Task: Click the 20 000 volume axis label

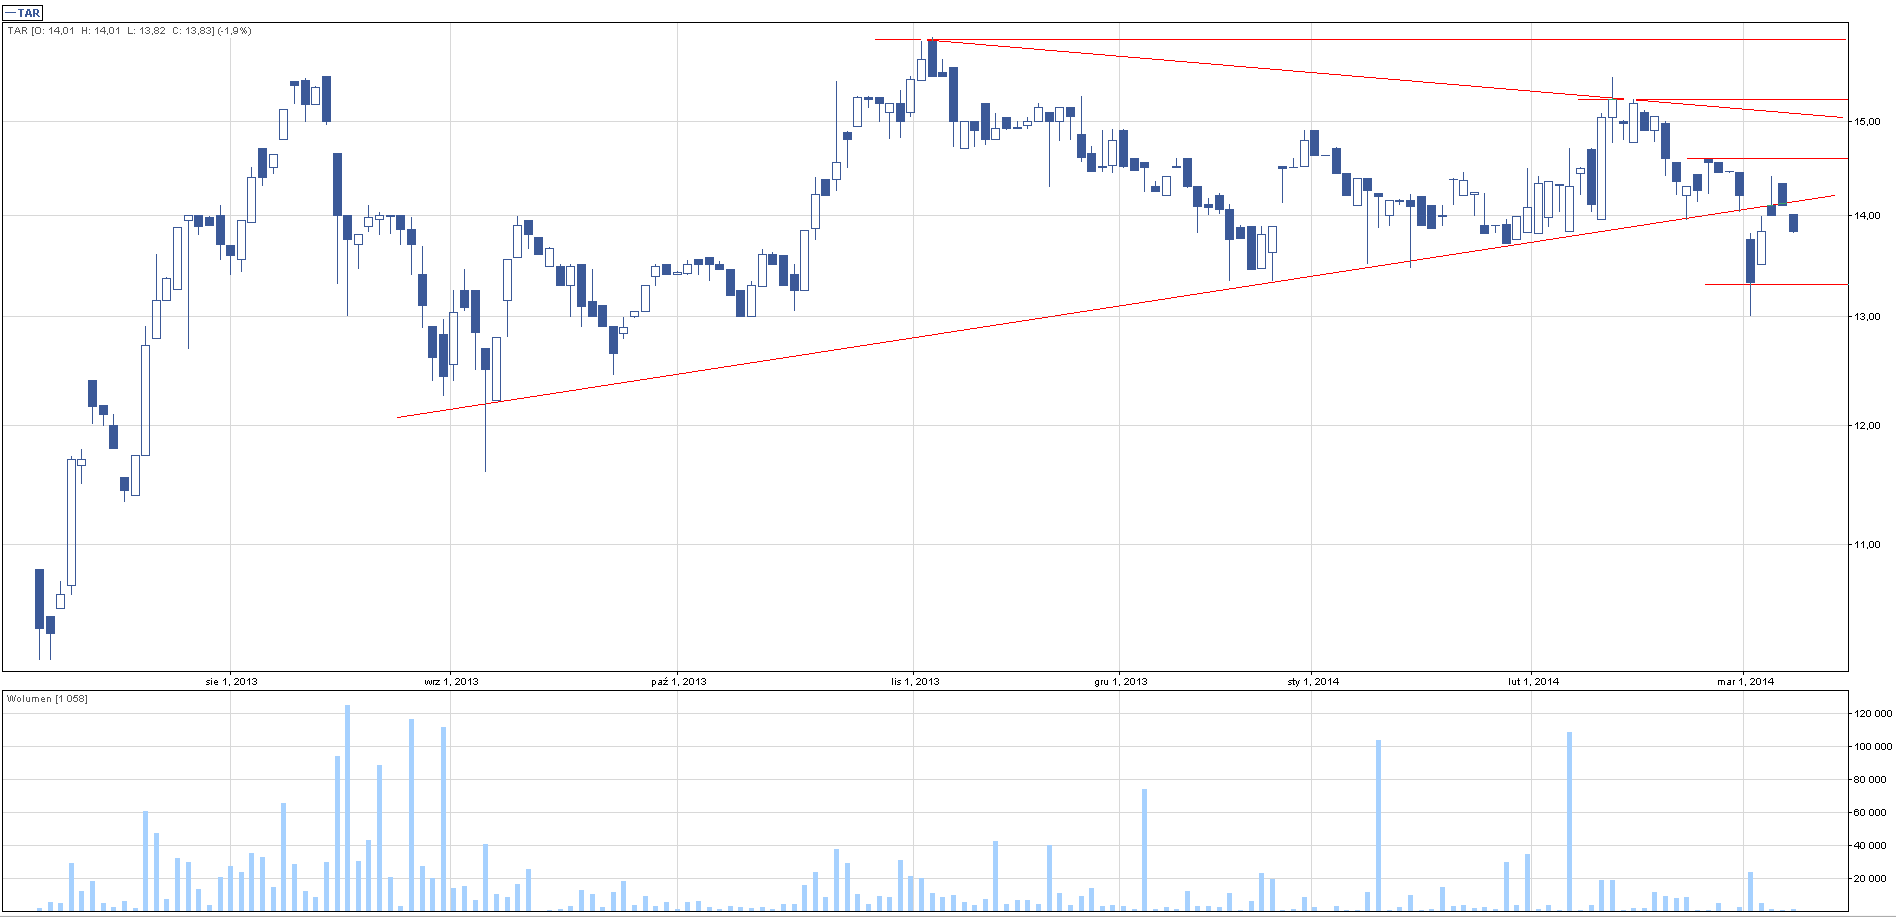Action: click(1871, 879)
